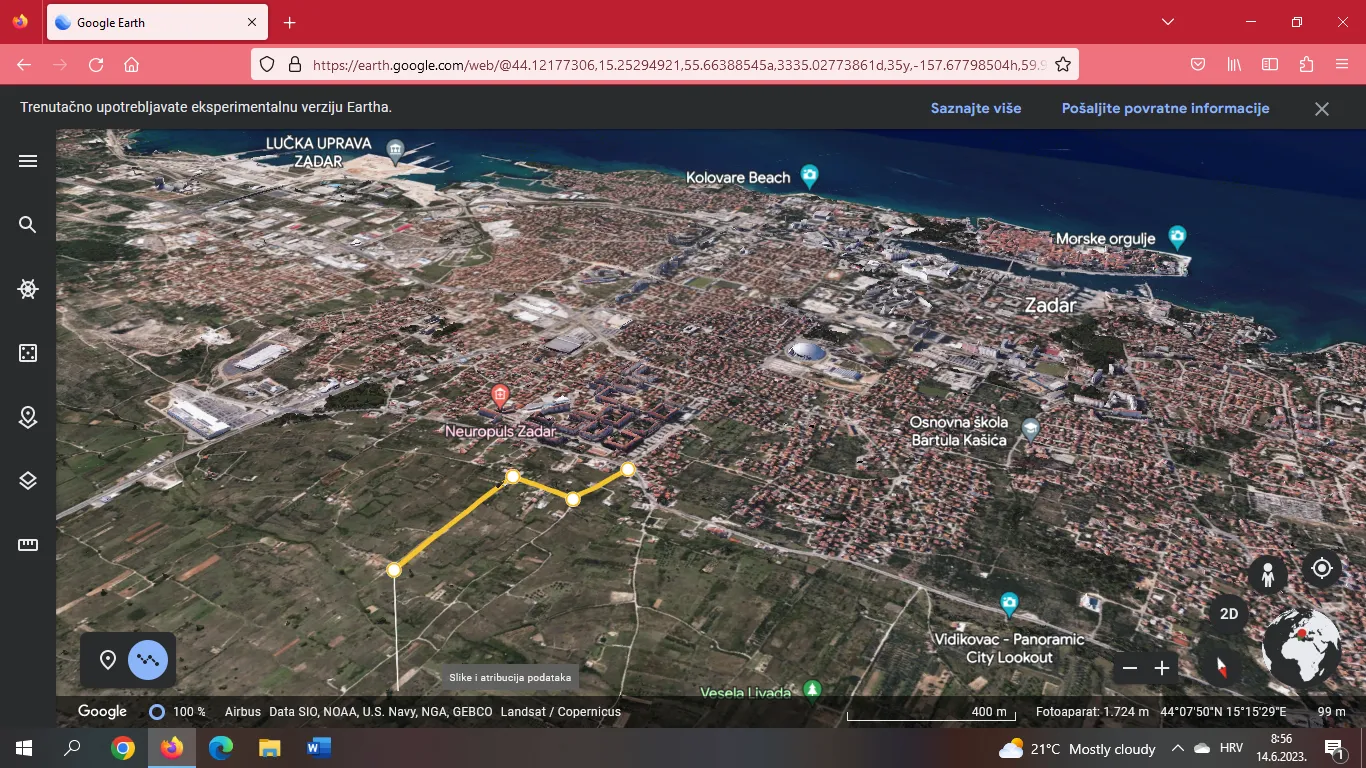Click the path's first point near the white line

coord(394,570)
